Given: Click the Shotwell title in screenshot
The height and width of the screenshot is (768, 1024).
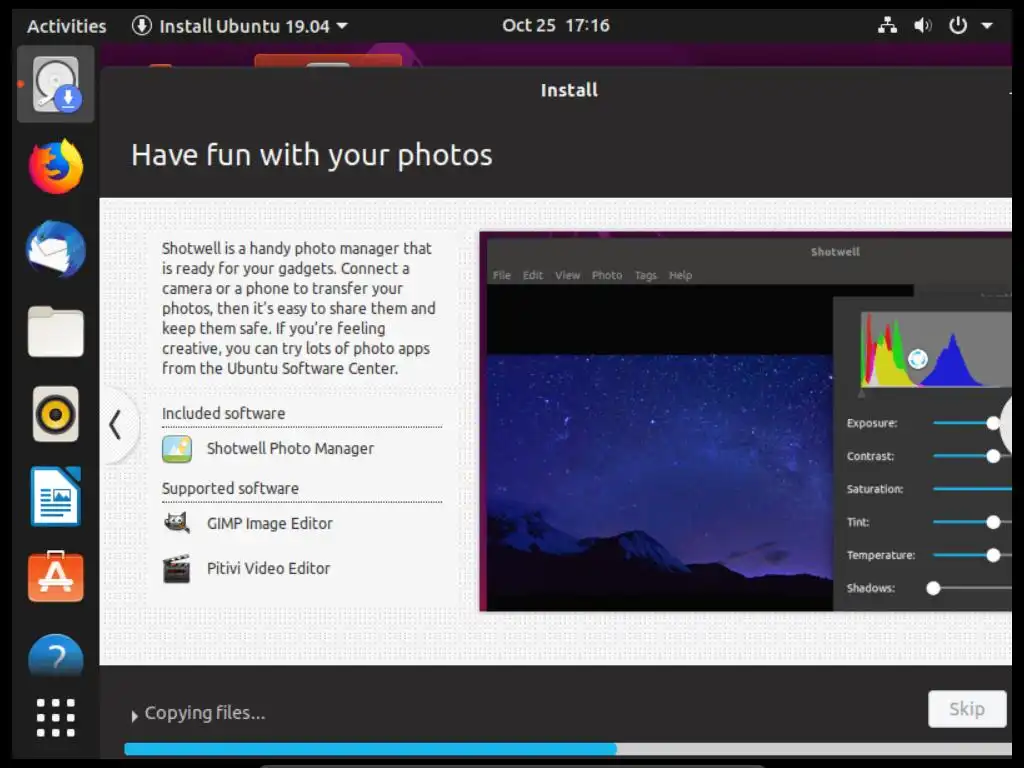Looking at the screenshot, I should click(x=835, y=252).
